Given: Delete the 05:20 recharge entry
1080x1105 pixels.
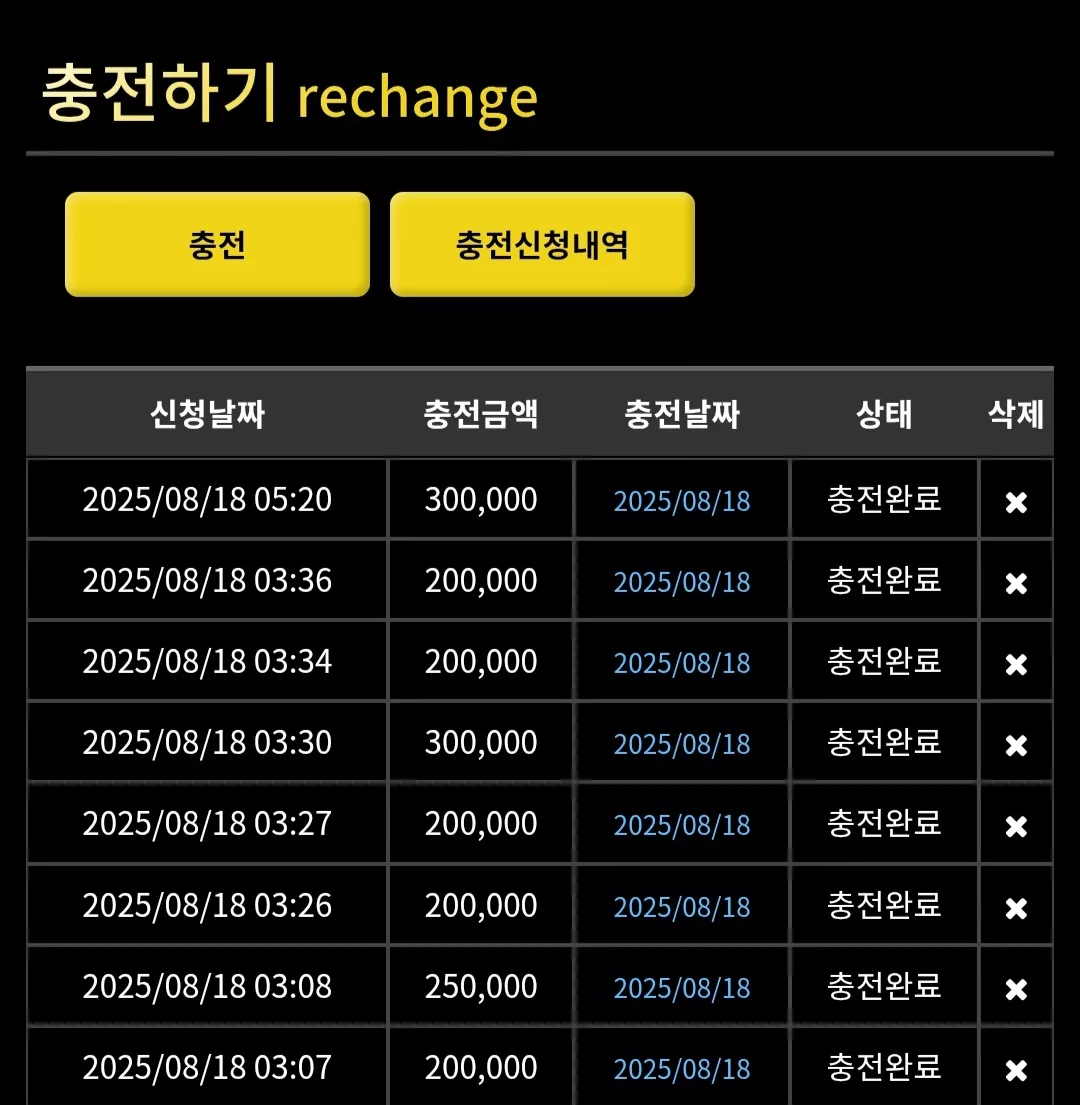Looking at the screenshot, I should (x=1016, y=502).
